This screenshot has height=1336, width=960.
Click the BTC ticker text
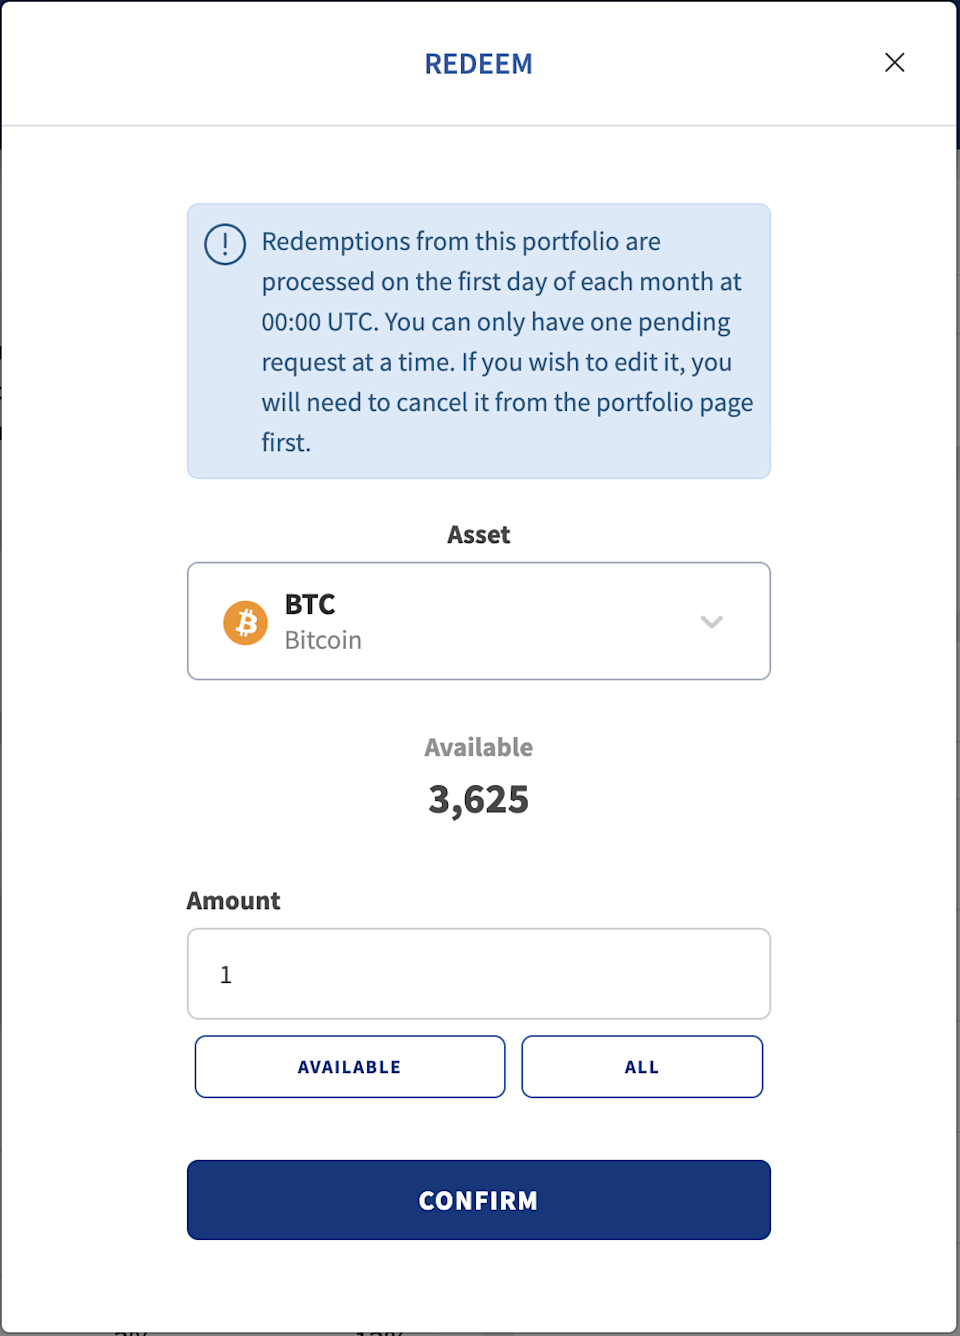click(310, 604)
